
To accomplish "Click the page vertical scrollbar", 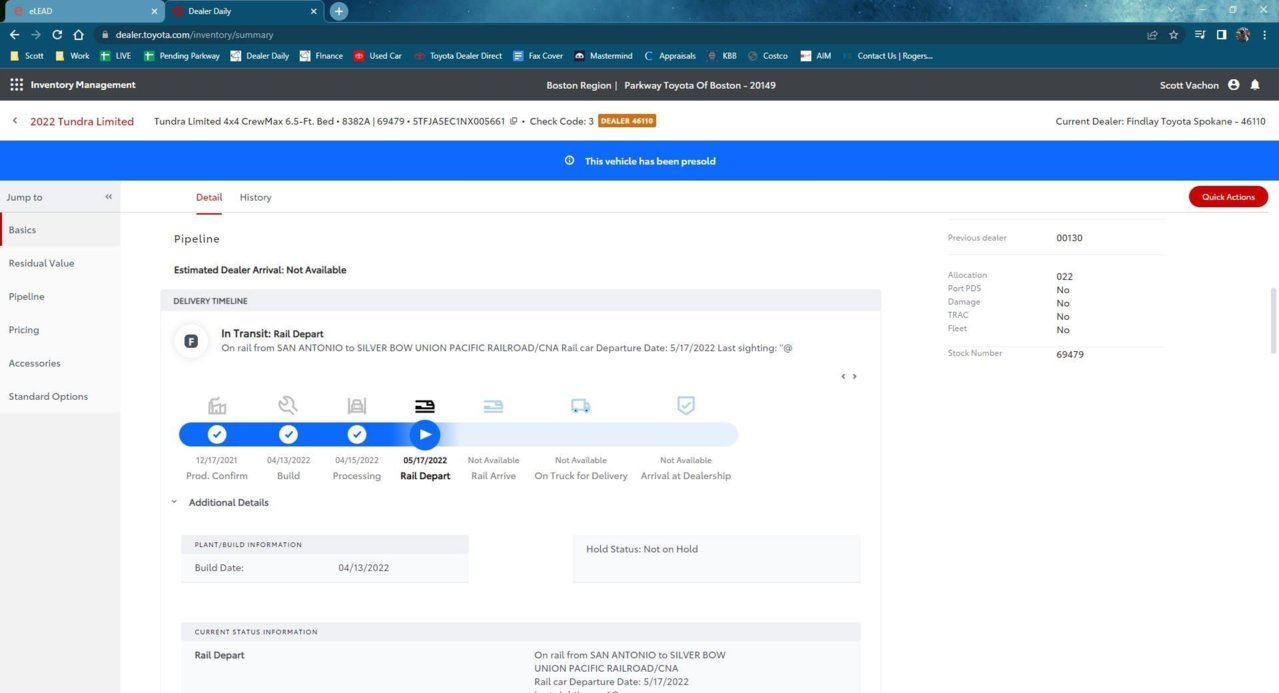I will [1273, 320].
